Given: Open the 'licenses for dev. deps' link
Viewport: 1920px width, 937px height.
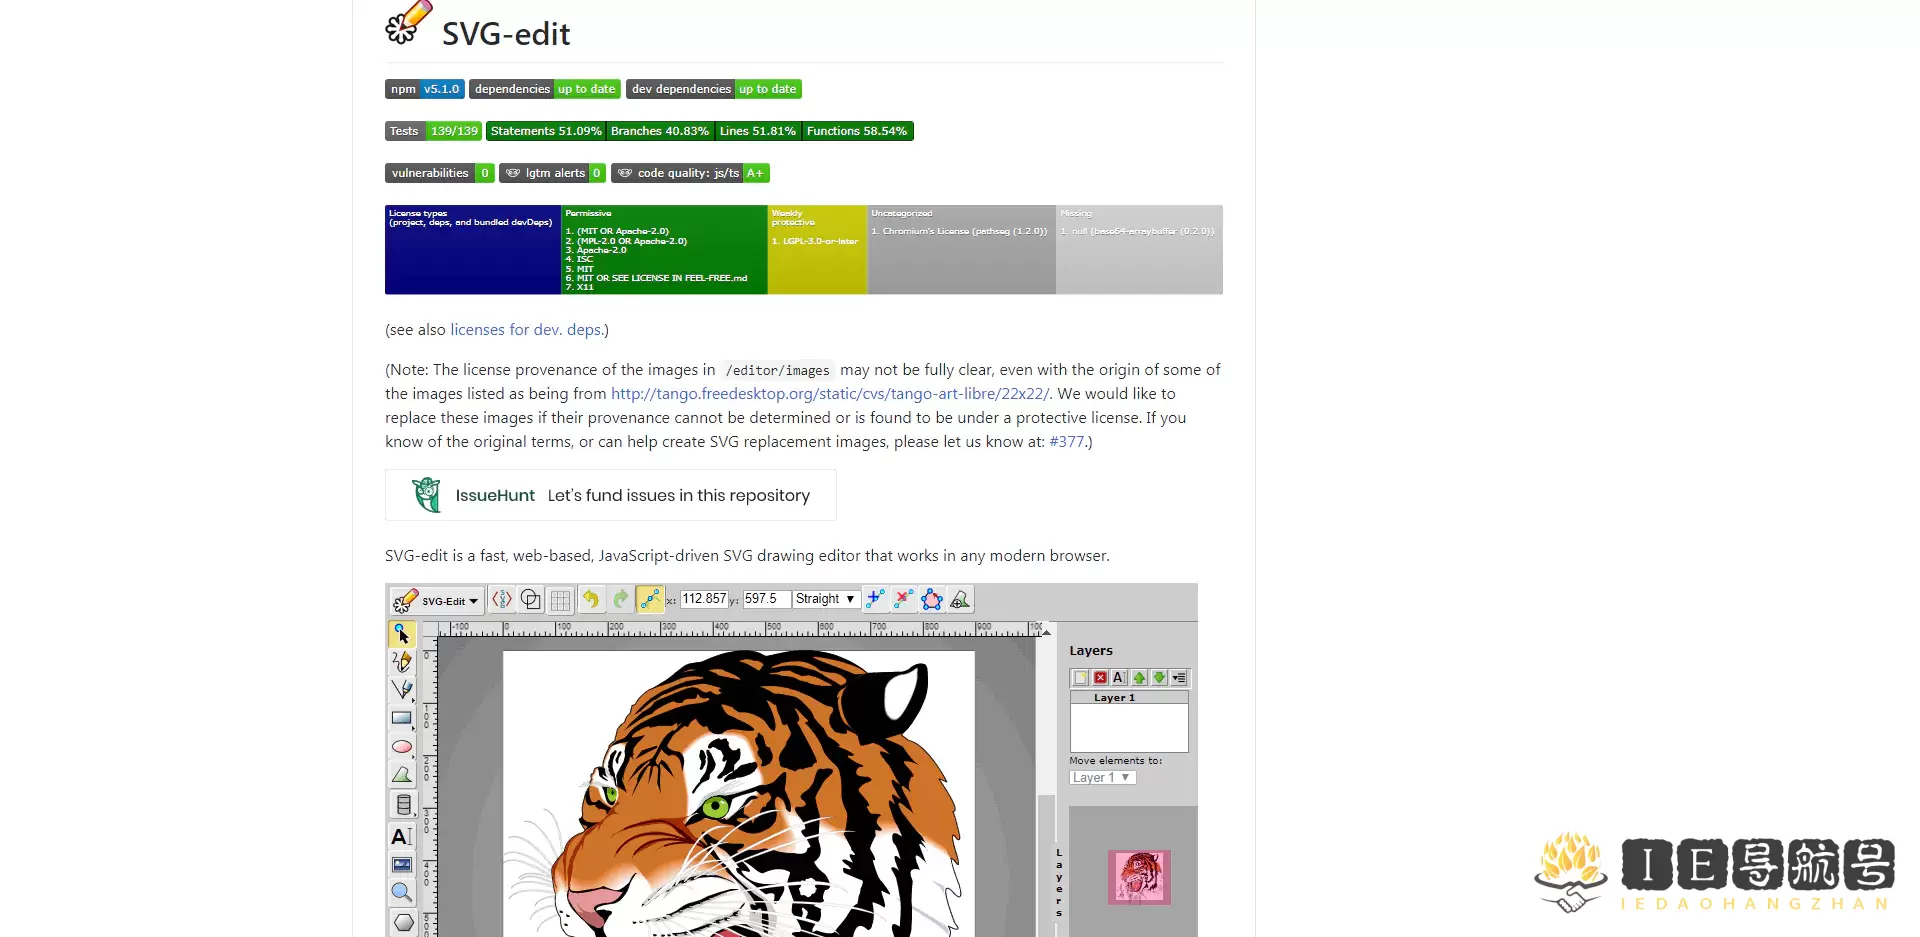Looking at the screenshot, I should coord(526,330).
